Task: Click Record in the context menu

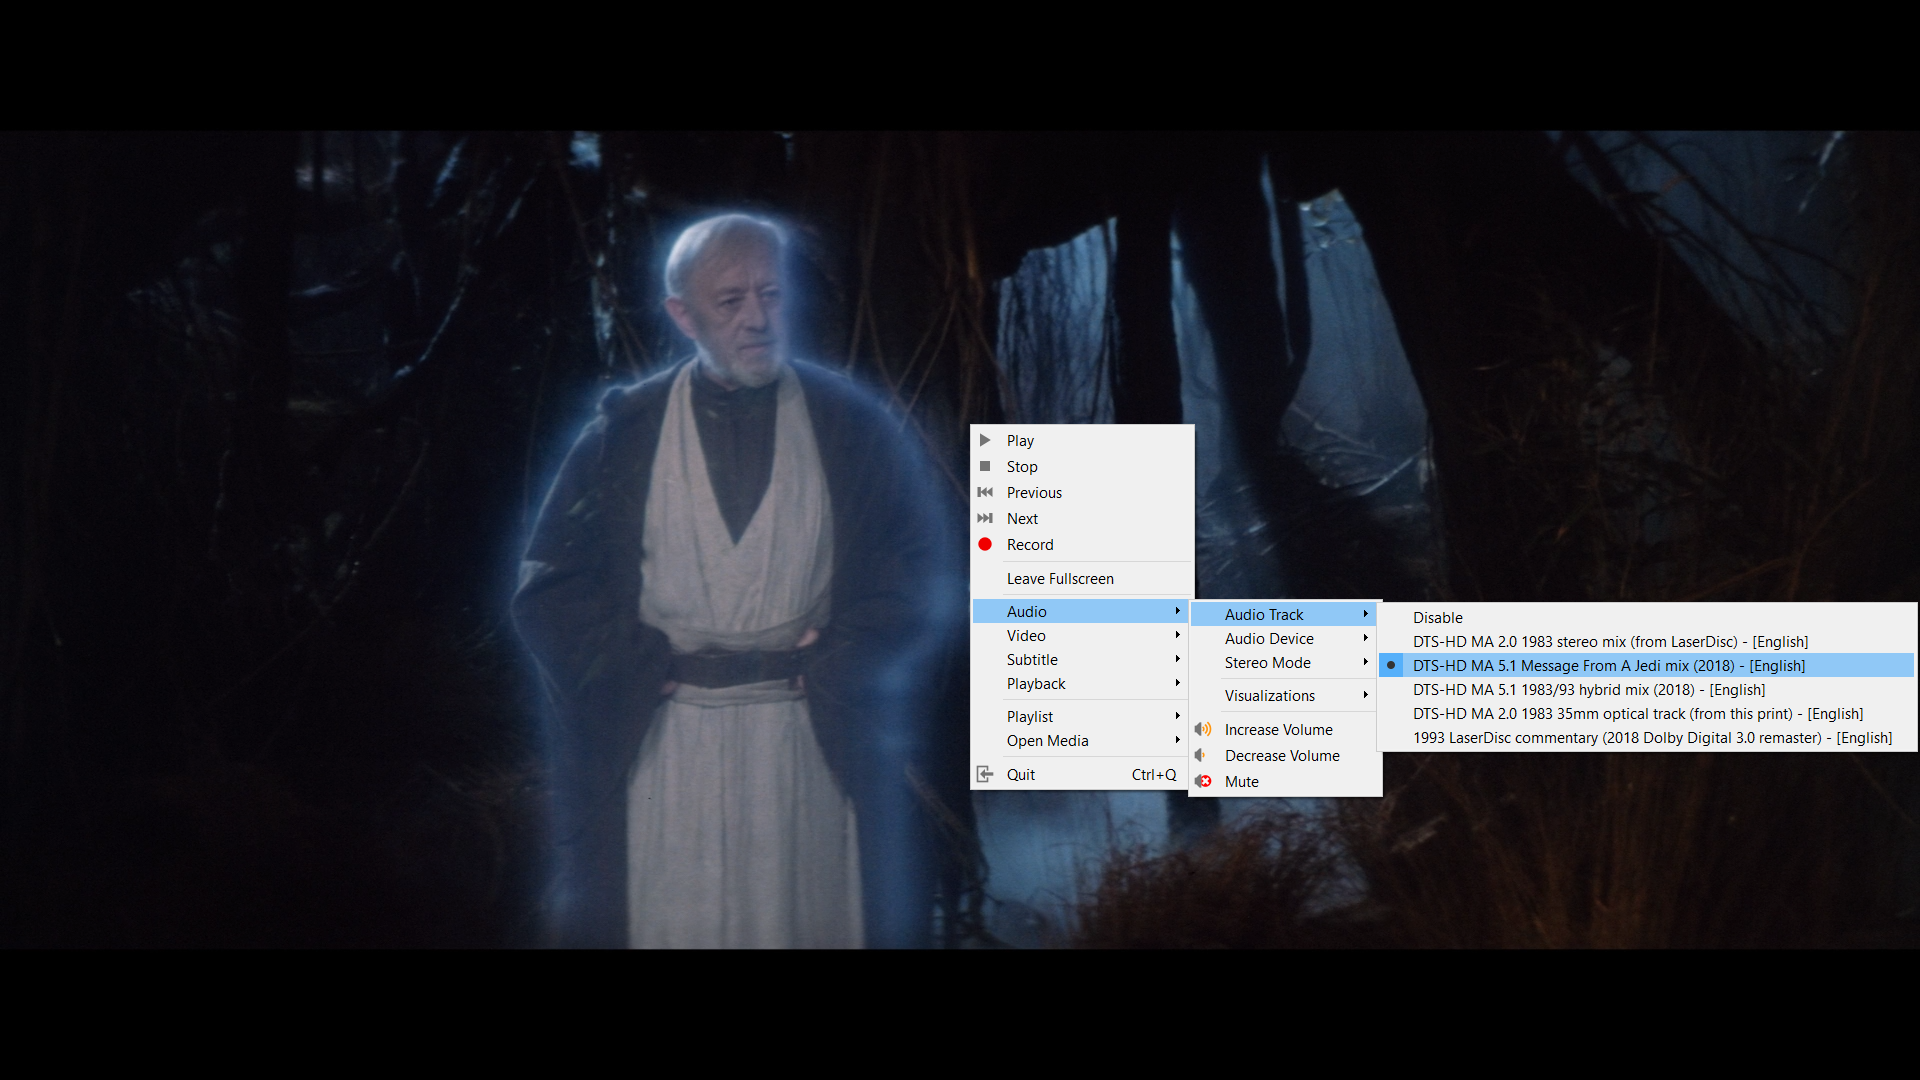Action: 1081,544
